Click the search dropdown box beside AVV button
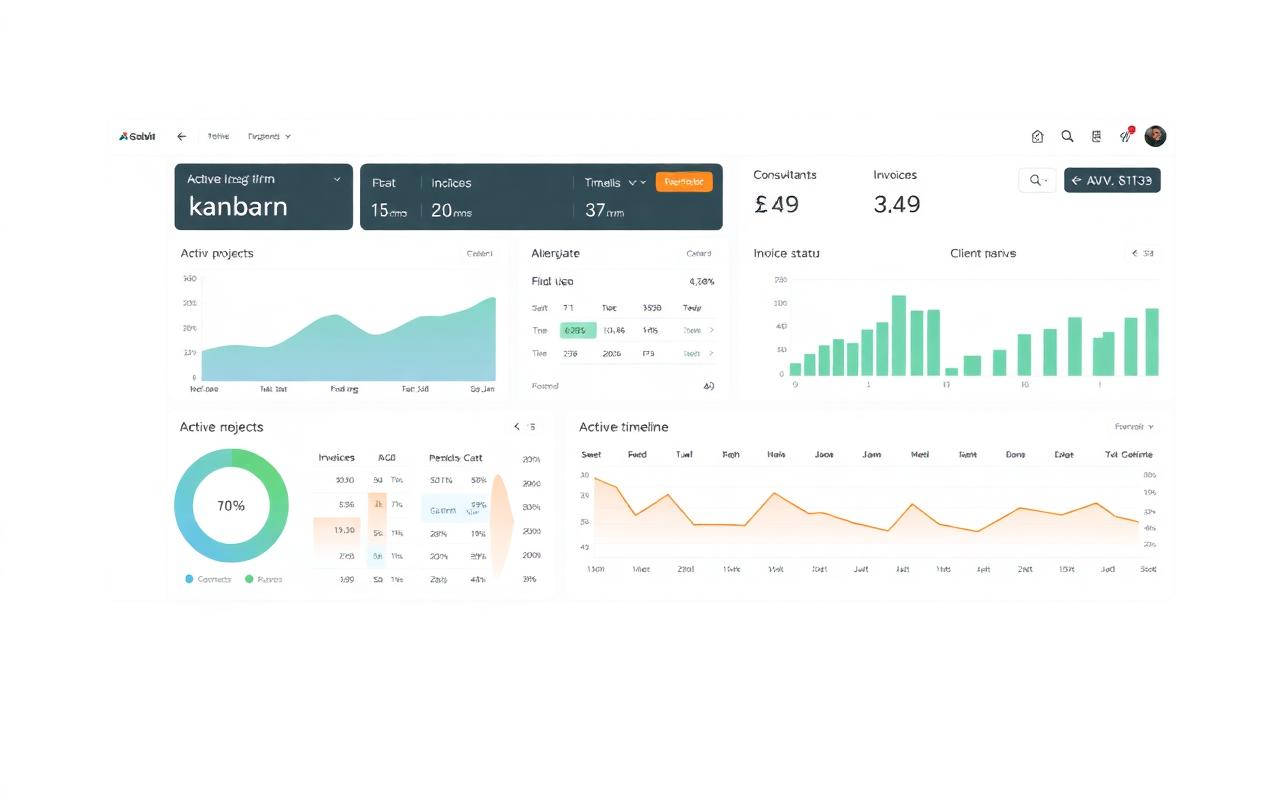Viewport: 1280px width, 800px height. 1037,180
